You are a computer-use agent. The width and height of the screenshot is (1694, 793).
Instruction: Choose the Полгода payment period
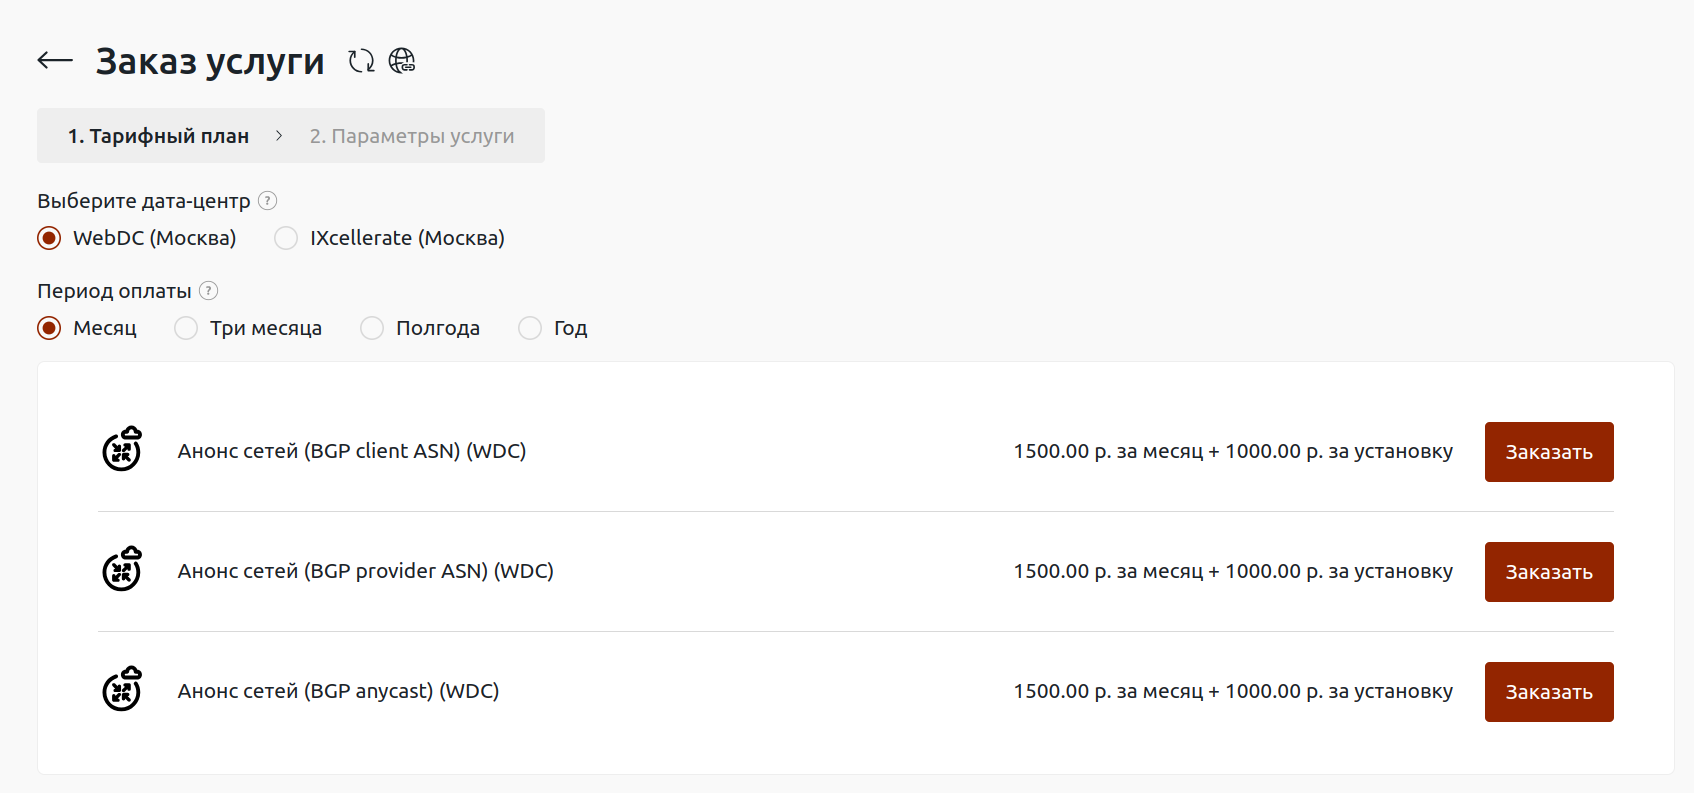pos(372,328)
